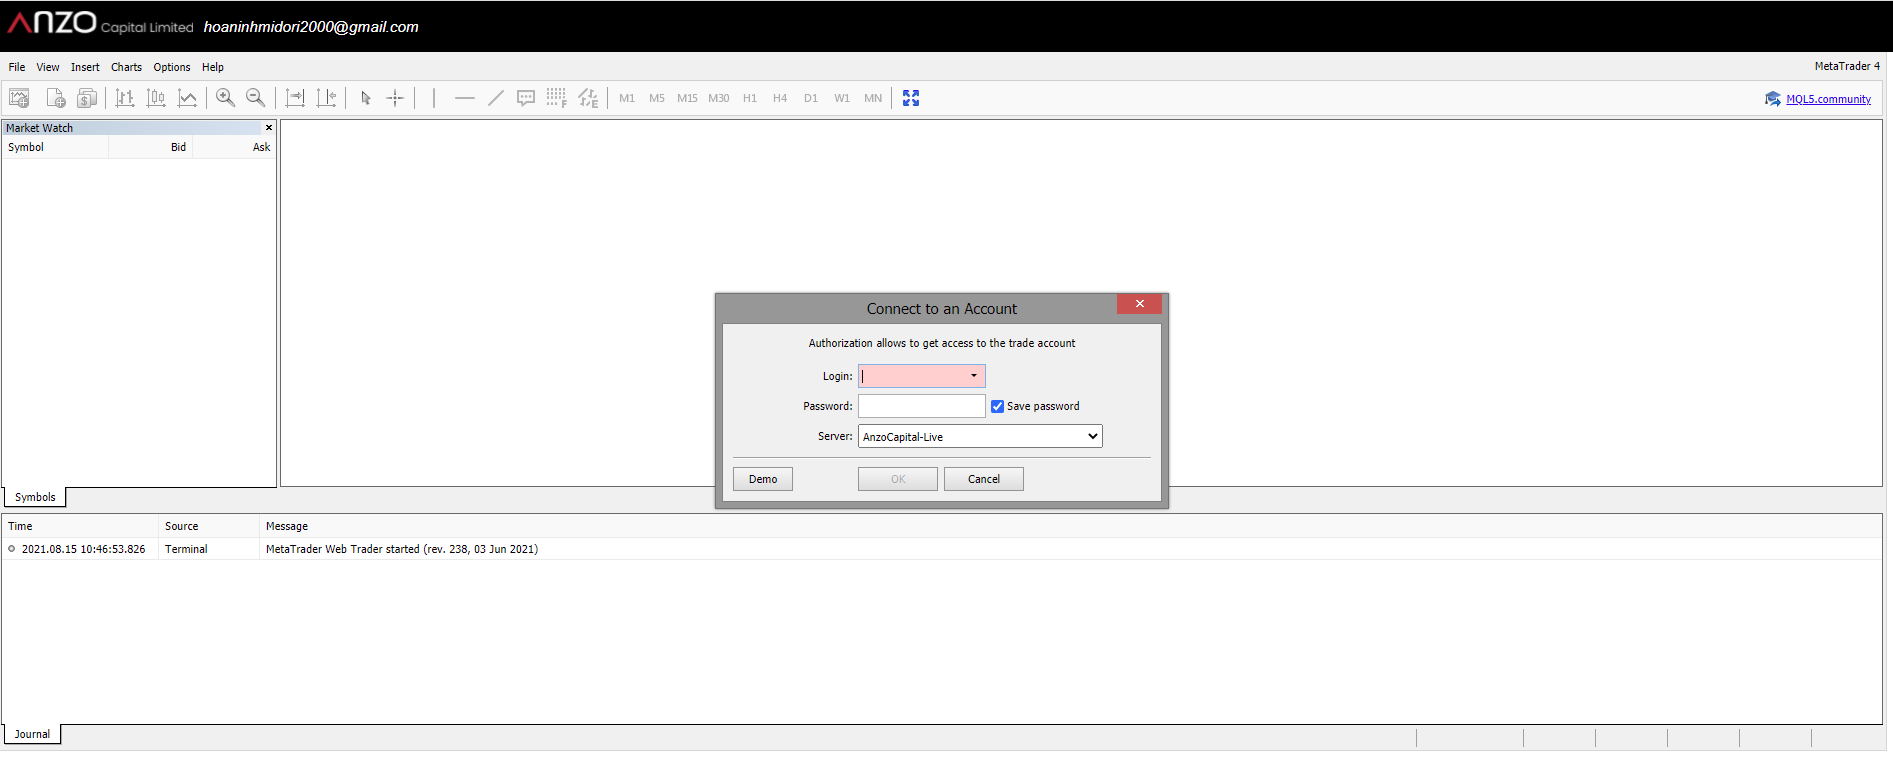
Task: Switch to candlestick chart mode
Action: 156,98
